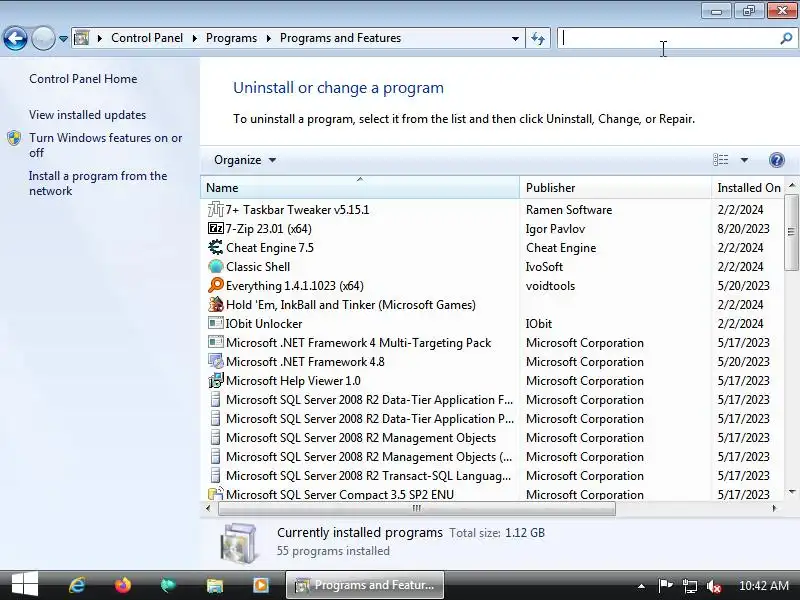Click the Programs and Features taskbar button

pos(365,585)
